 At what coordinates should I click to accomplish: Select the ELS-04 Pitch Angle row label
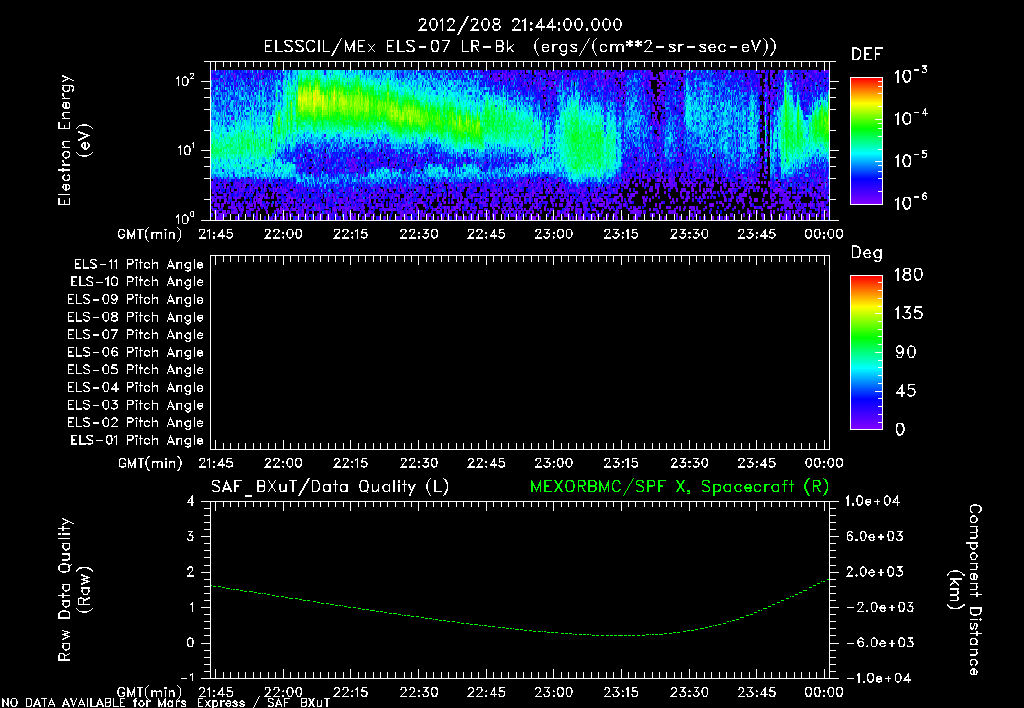click(x=136, y=388)
